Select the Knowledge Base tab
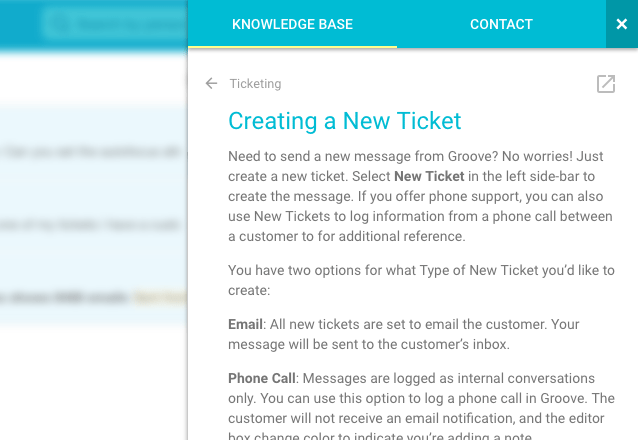Screen dimensions: 638x440 [x=292, y=24]
